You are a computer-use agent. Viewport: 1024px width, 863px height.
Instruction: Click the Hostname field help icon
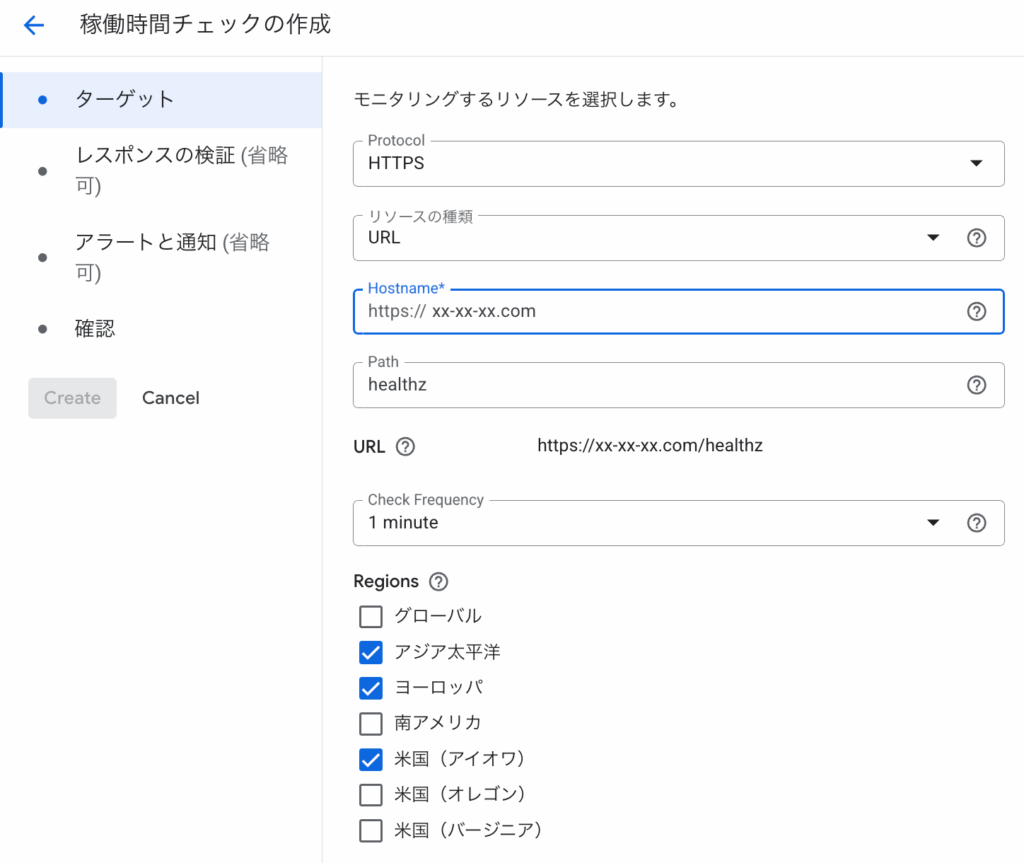click(x=976, y=312)
